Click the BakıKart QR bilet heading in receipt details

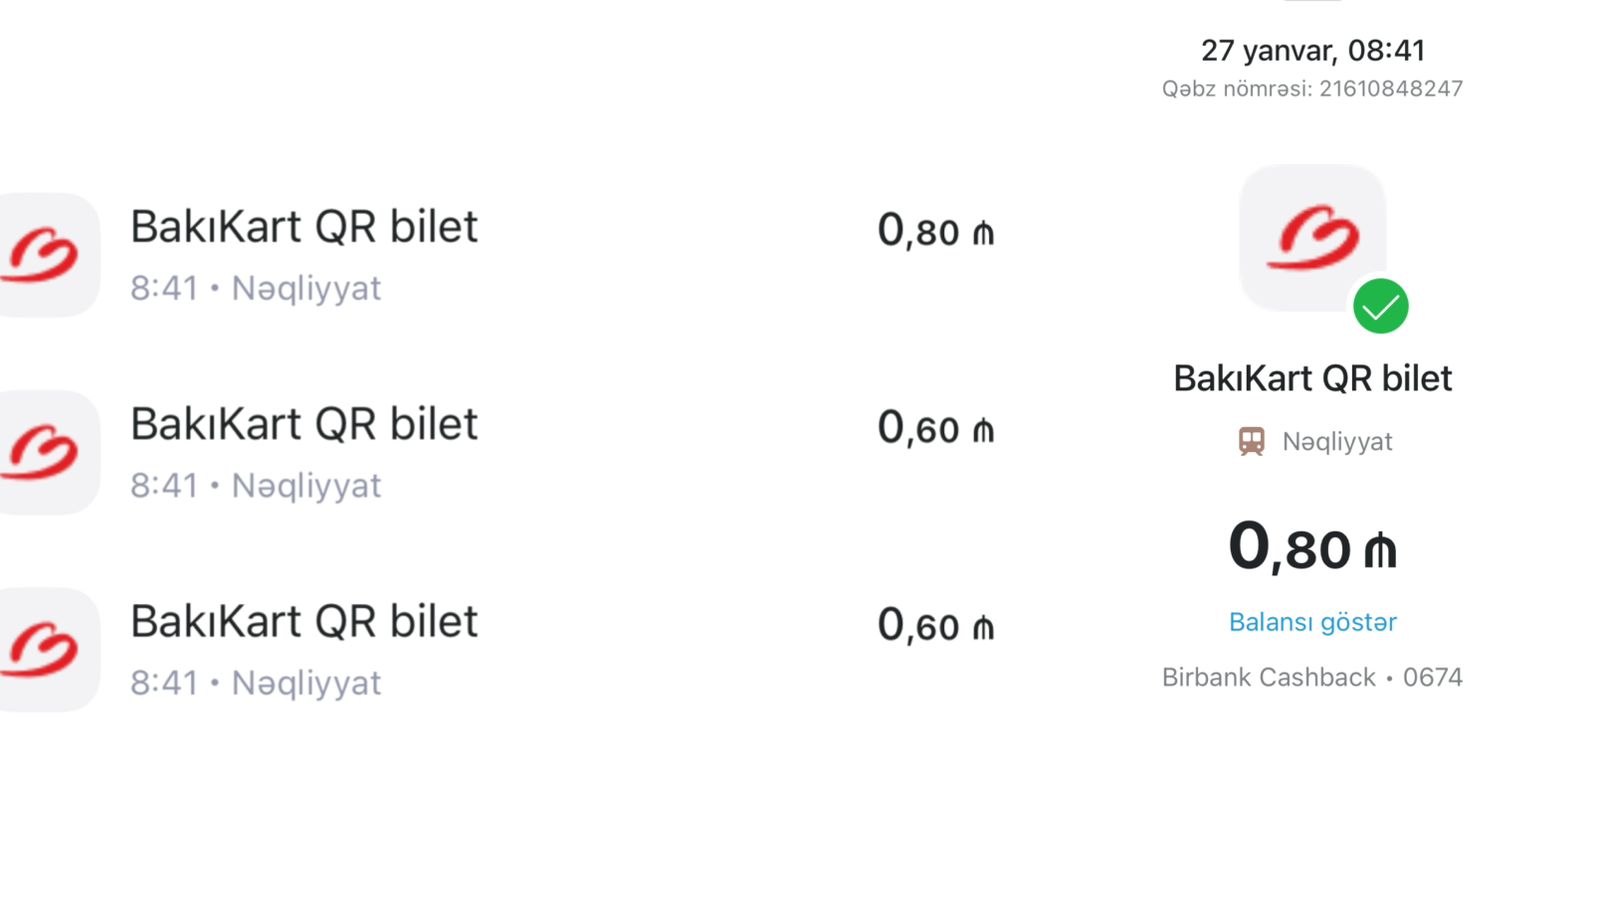click(x=1312, y=379)
